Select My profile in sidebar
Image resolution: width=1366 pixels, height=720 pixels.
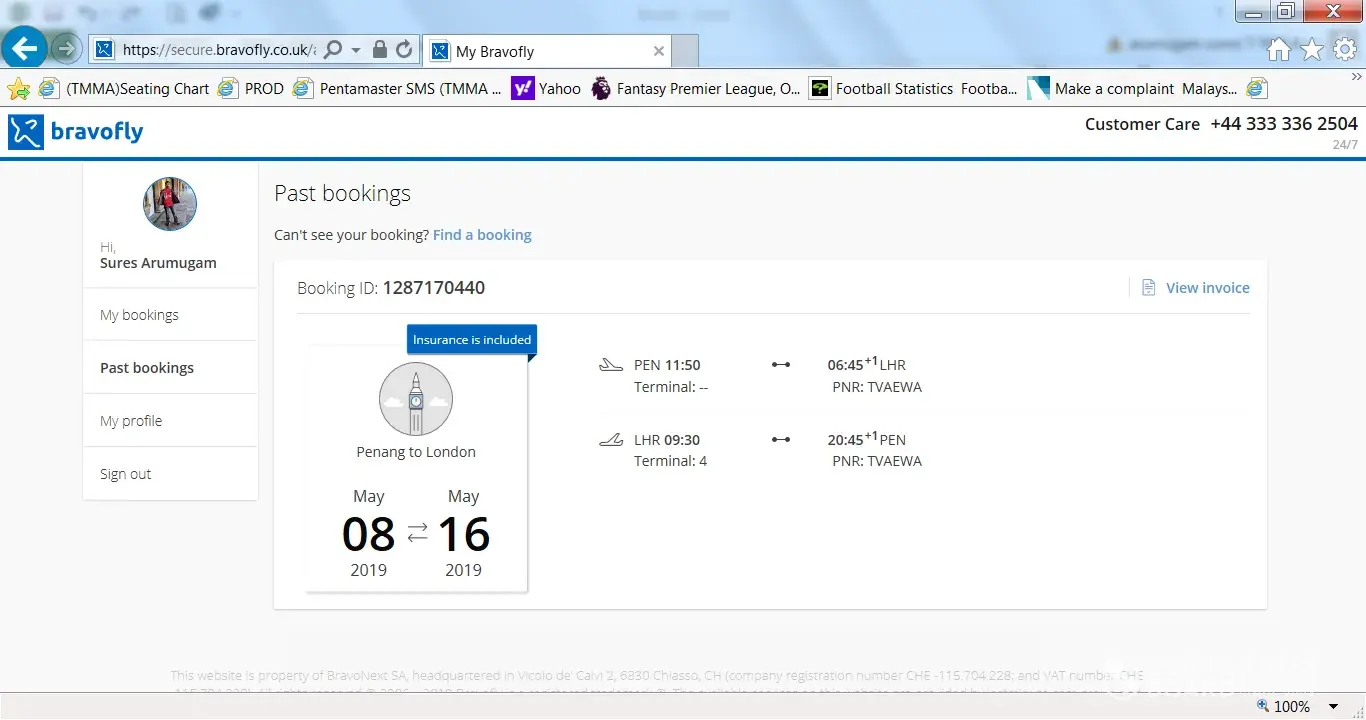(131, 421)
